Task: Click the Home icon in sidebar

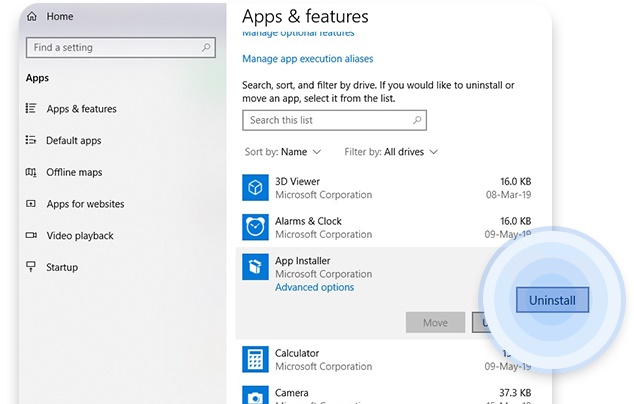Action: tap(32, 16)
